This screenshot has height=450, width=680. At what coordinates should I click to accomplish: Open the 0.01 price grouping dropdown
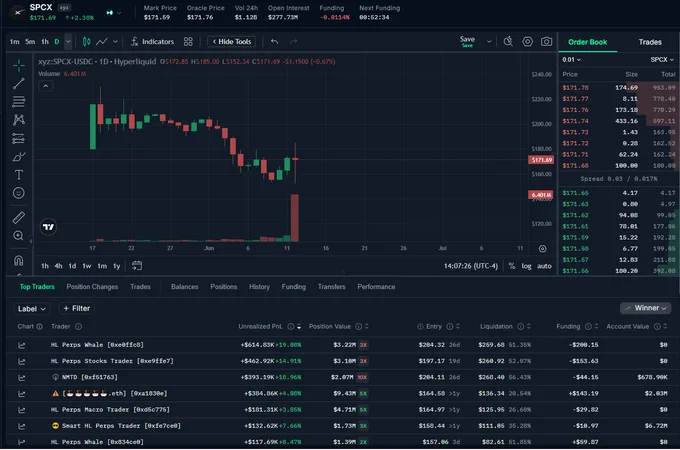click(x=571, y=59)
